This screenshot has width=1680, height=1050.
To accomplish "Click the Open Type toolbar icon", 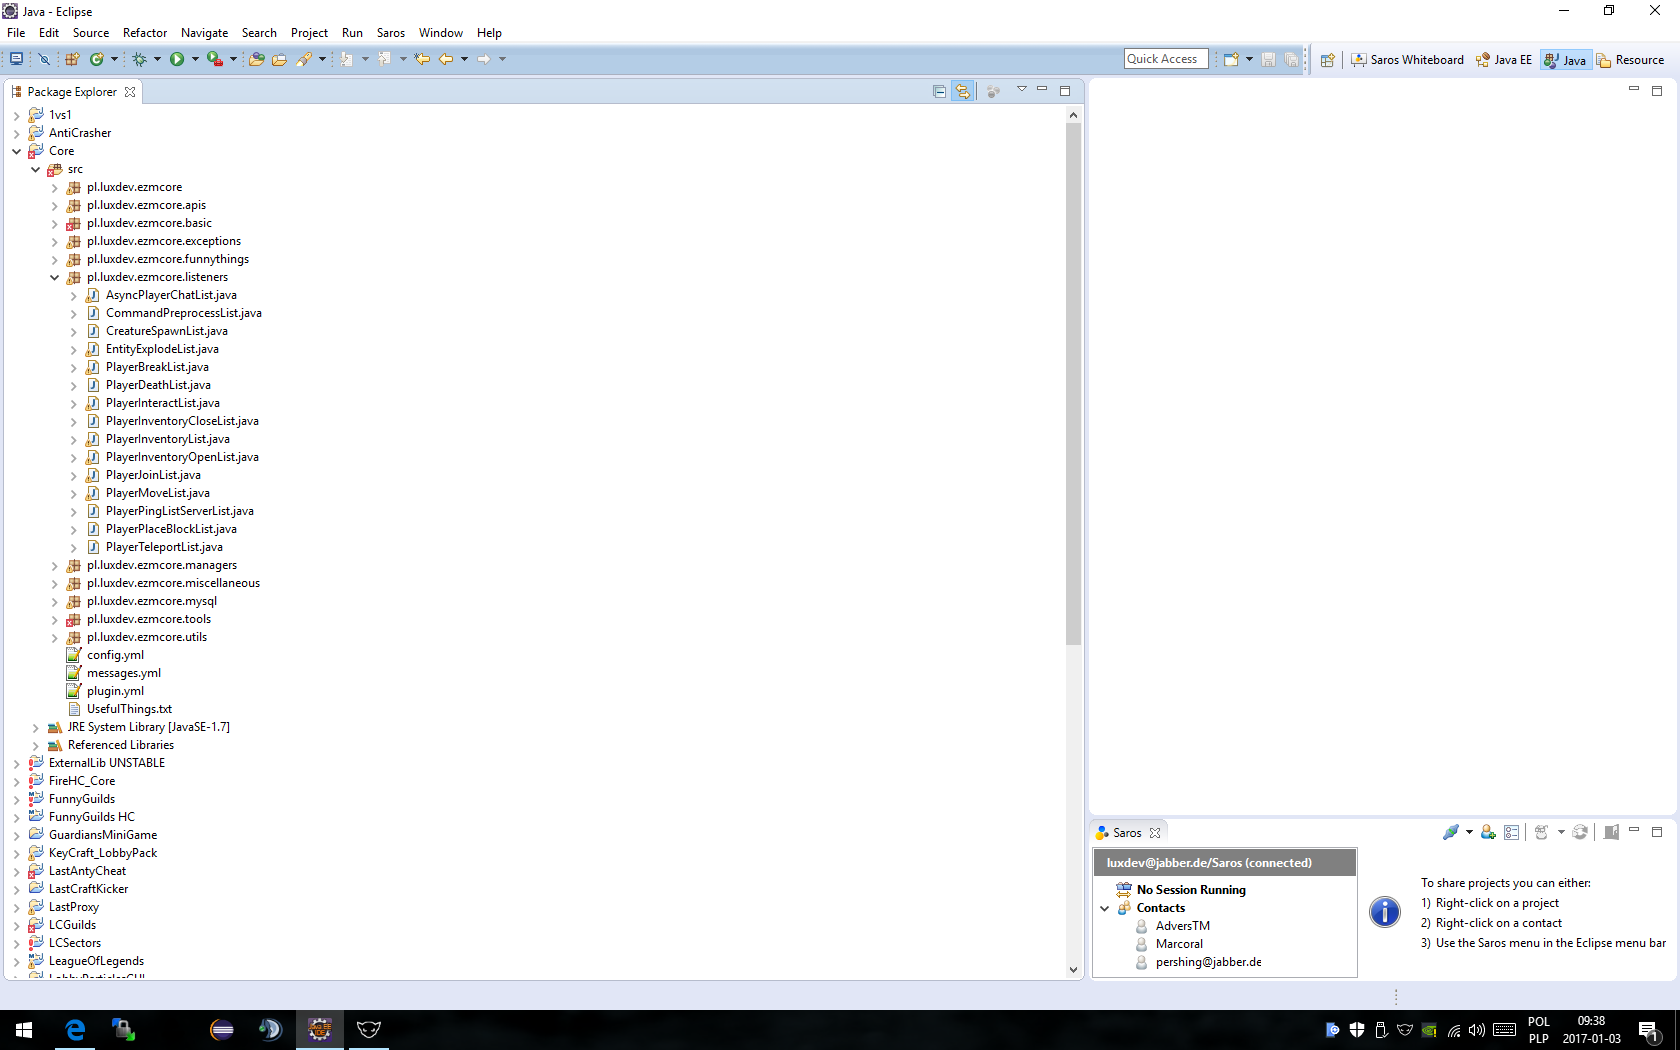I will pyautogui.click(x=257, y=59).
